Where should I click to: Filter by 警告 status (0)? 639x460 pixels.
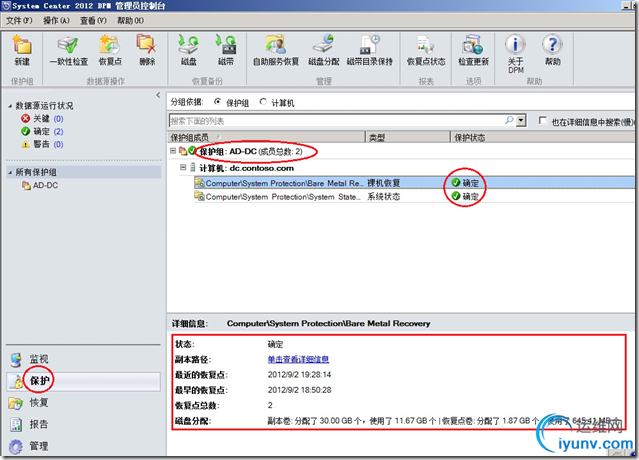coord(42,144)
